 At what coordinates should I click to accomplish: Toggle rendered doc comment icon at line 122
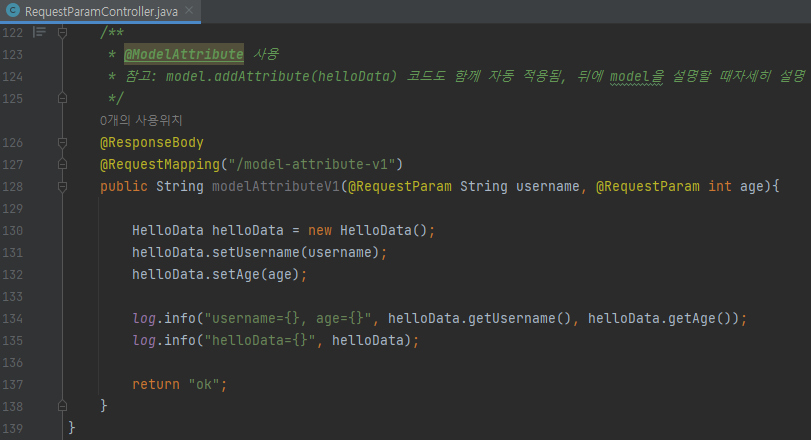pos(39,32)
